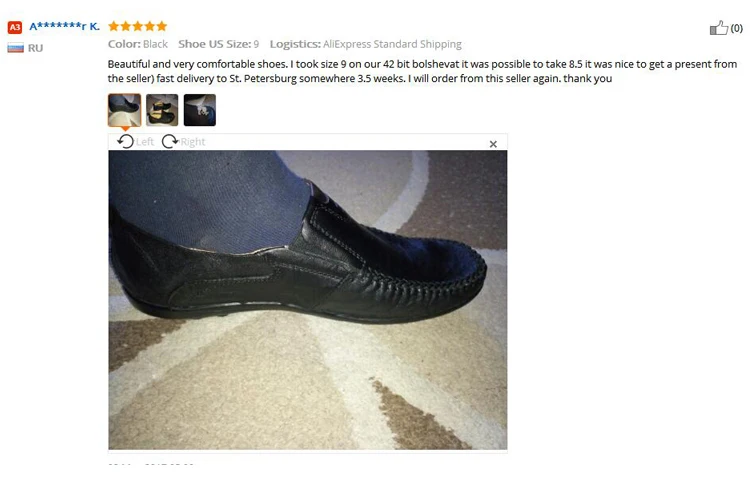The image size is (750, 500).
Task: Click "AliExpress Standard Shipping" logistics text
Action: (392, 44)
